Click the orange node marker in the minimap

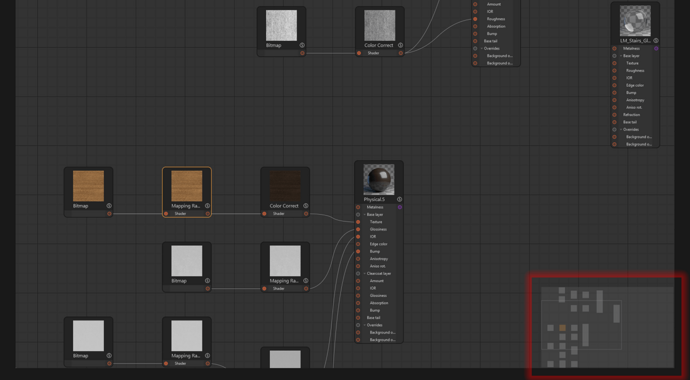(x=562, y=328)
